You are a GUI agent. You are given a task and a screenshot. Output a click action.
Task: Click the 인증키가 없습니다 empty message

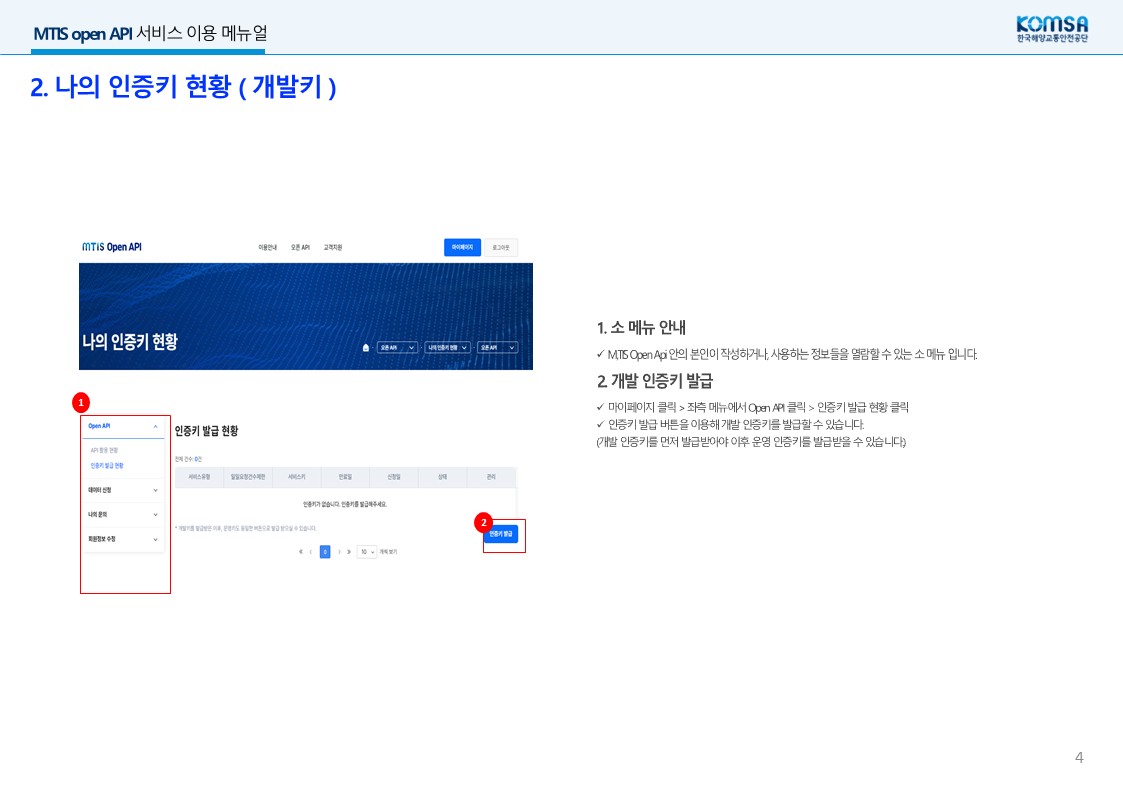(345, 505)
